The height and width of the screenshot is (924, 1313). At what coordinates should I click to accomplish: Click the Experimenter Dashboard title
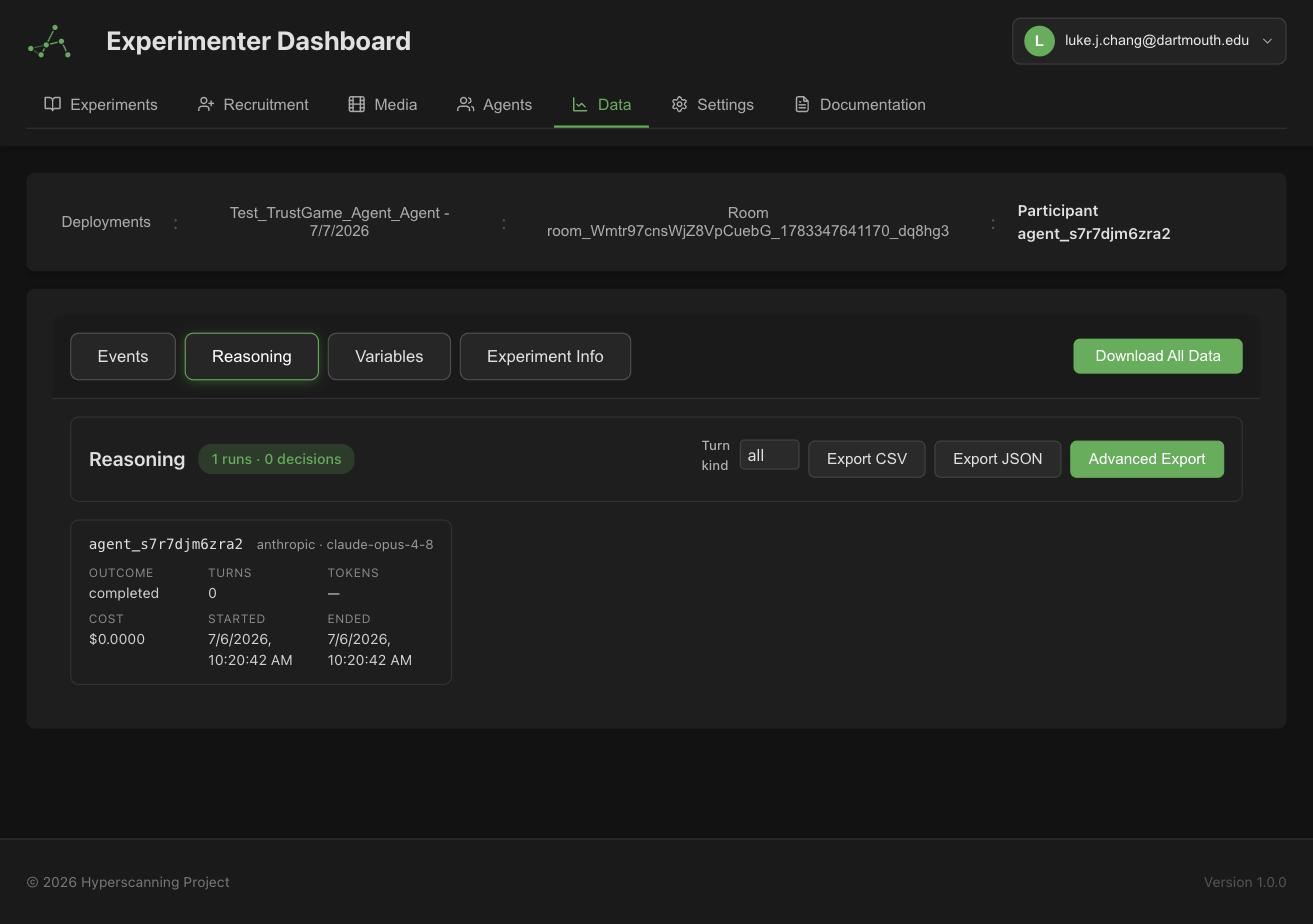tap(258, 41)
